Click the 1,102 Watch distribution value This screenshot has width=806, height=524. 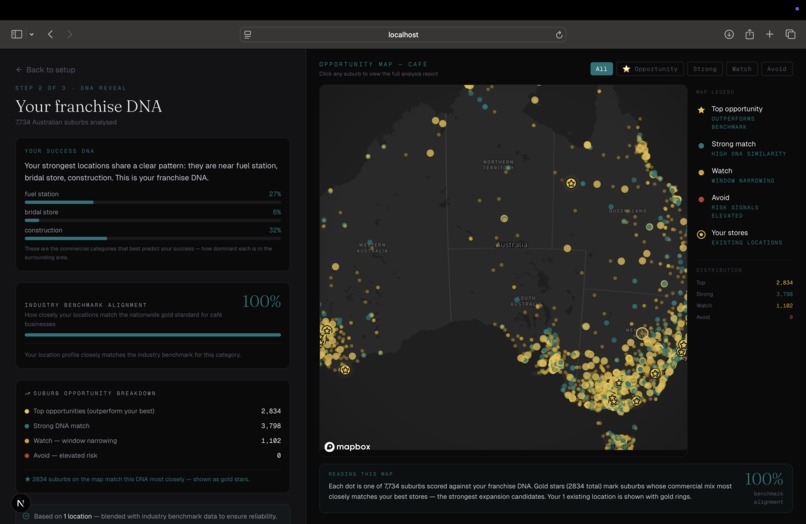tap(784, 305)
